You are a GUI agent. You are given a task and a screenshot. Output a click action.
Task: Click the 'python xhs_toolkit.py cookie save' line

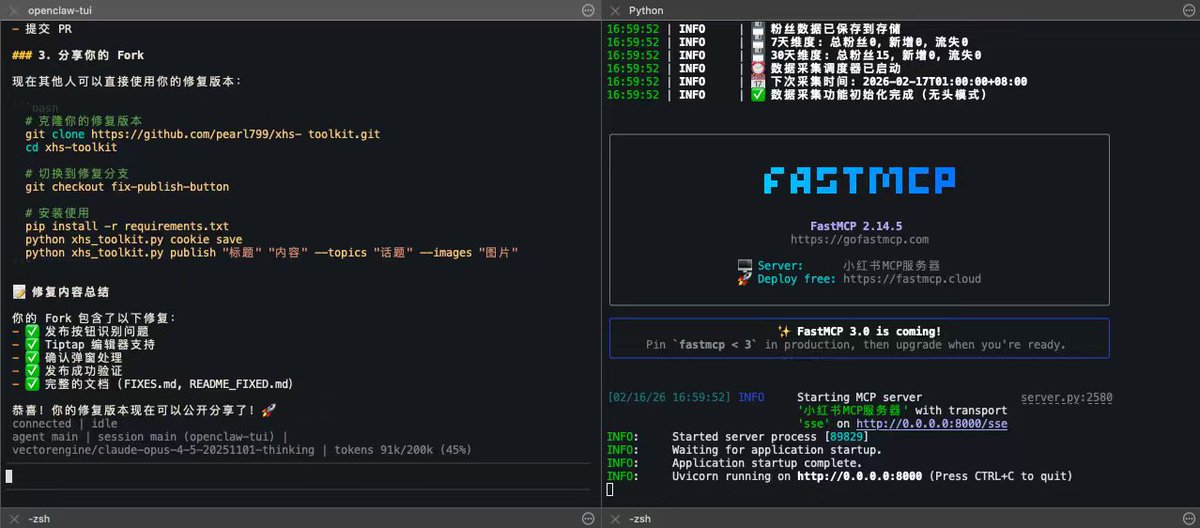coord(134,240)
